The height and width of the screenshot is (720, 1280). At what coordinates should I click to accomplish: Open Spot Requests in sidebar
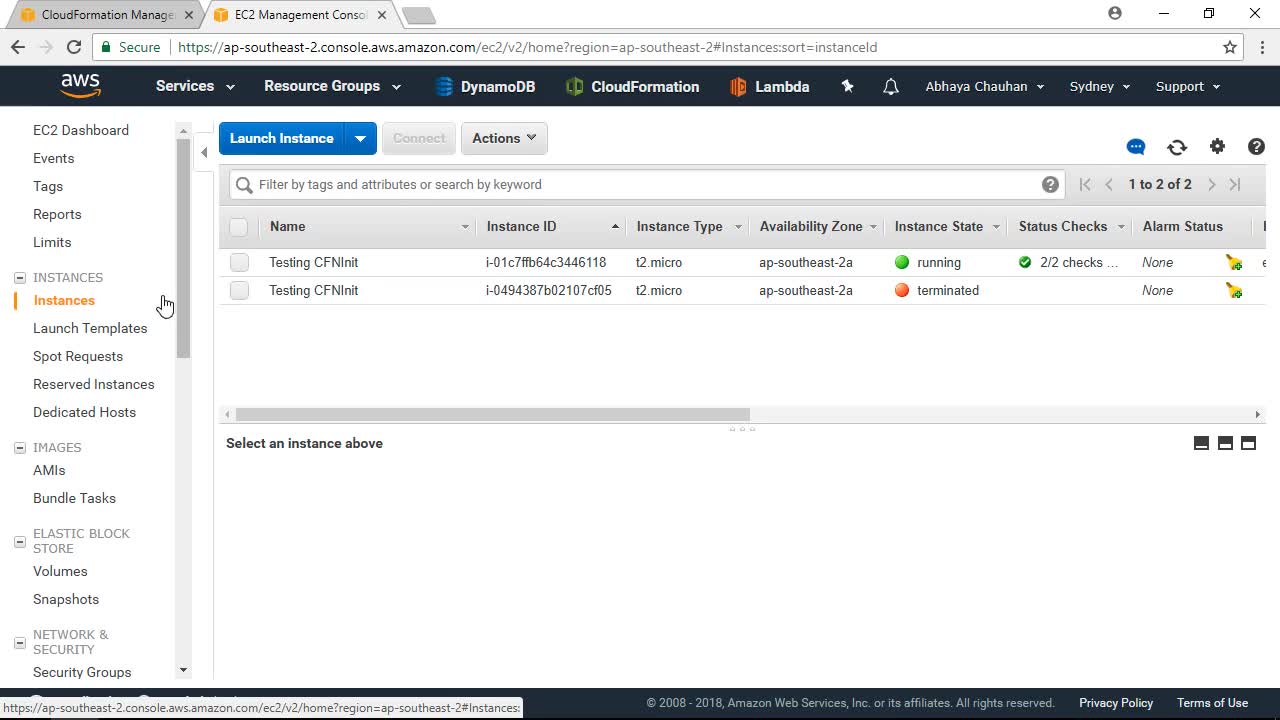tap(78, 356)
